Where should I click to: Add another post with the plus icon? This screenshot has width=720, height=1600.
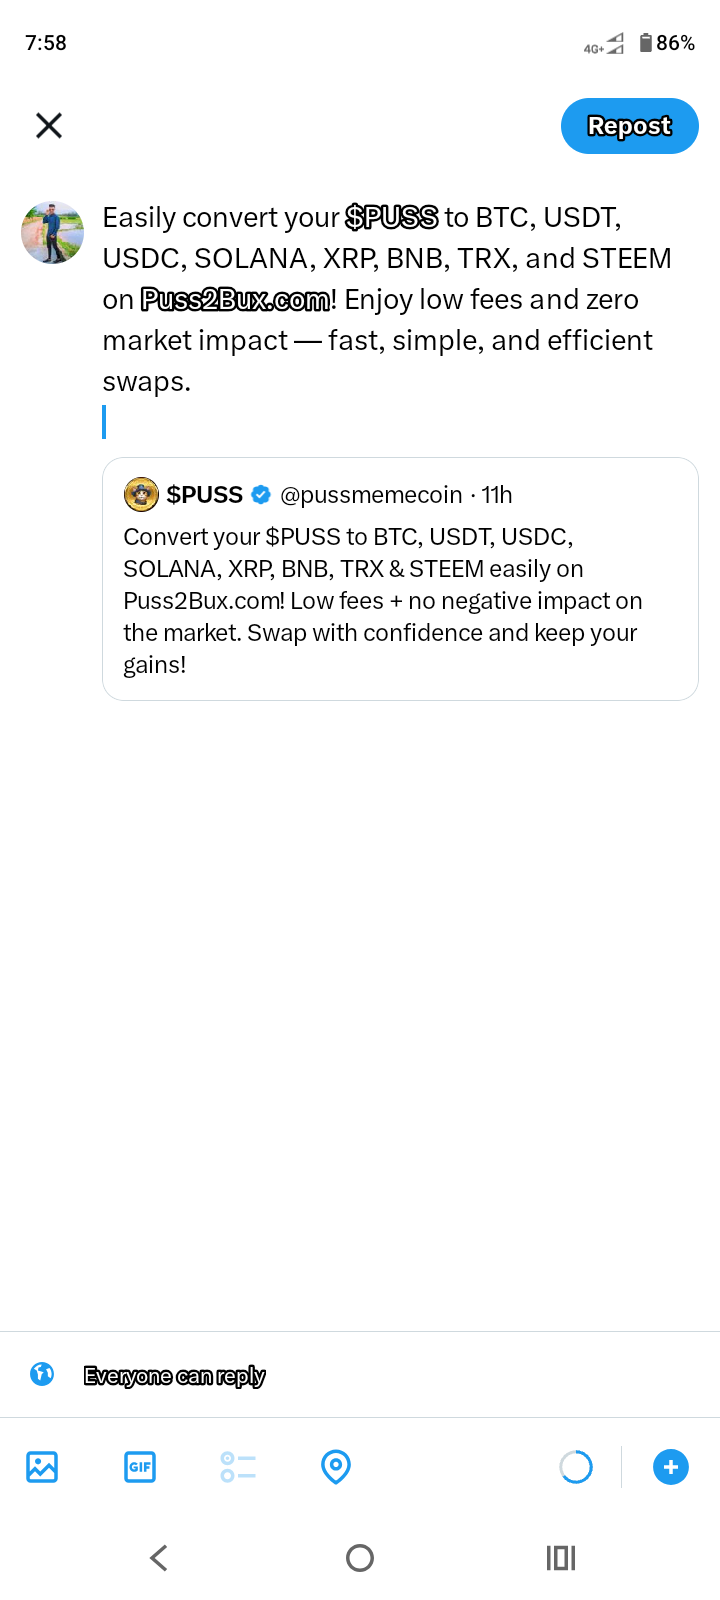point(670,1467)
